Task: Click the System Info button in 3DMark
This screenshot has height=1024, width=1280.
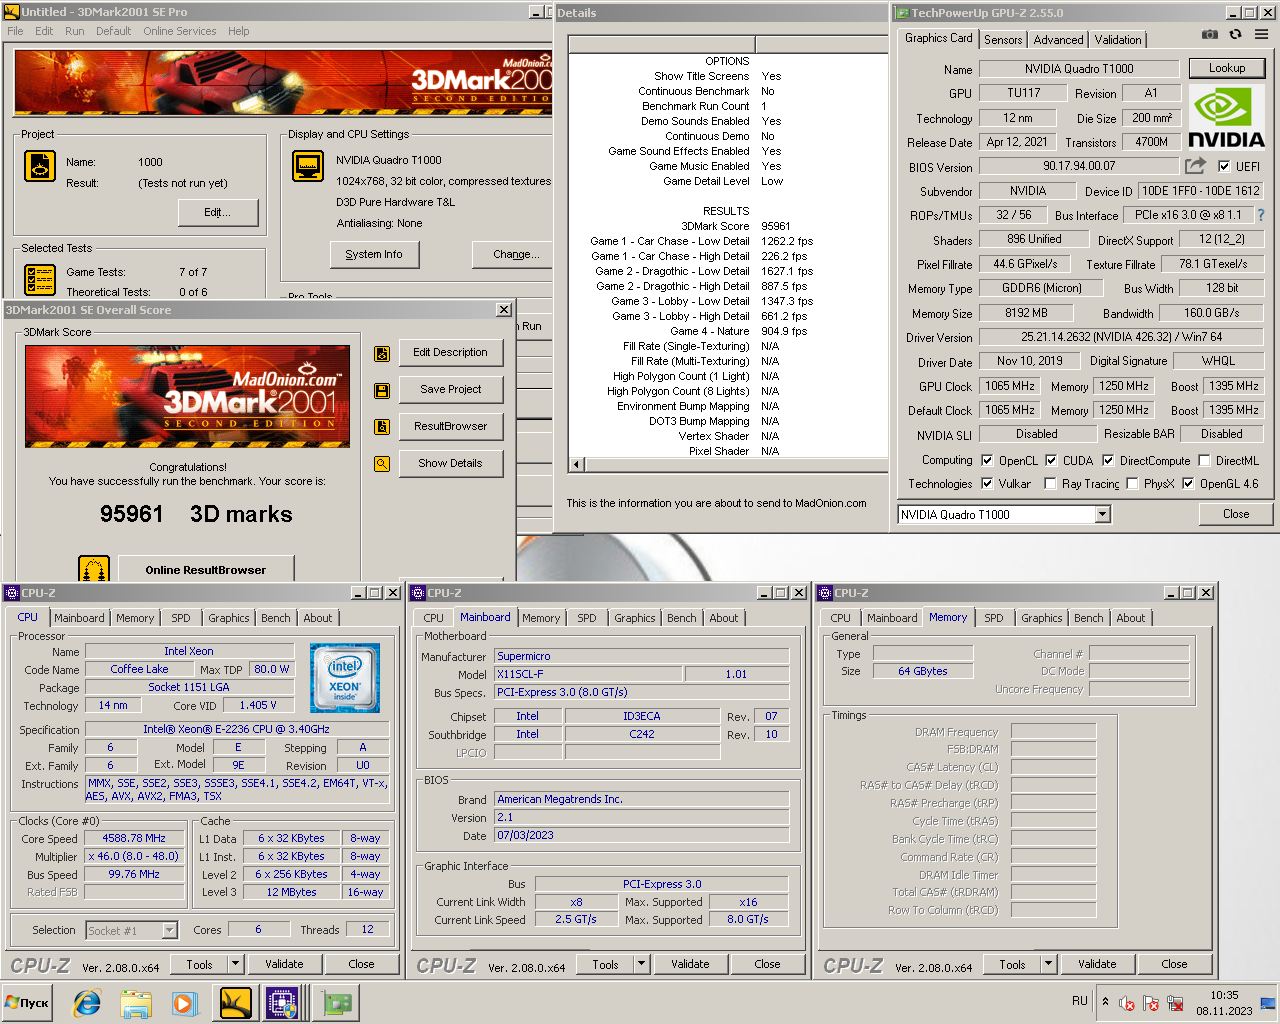Action: [x=374, y=255]
